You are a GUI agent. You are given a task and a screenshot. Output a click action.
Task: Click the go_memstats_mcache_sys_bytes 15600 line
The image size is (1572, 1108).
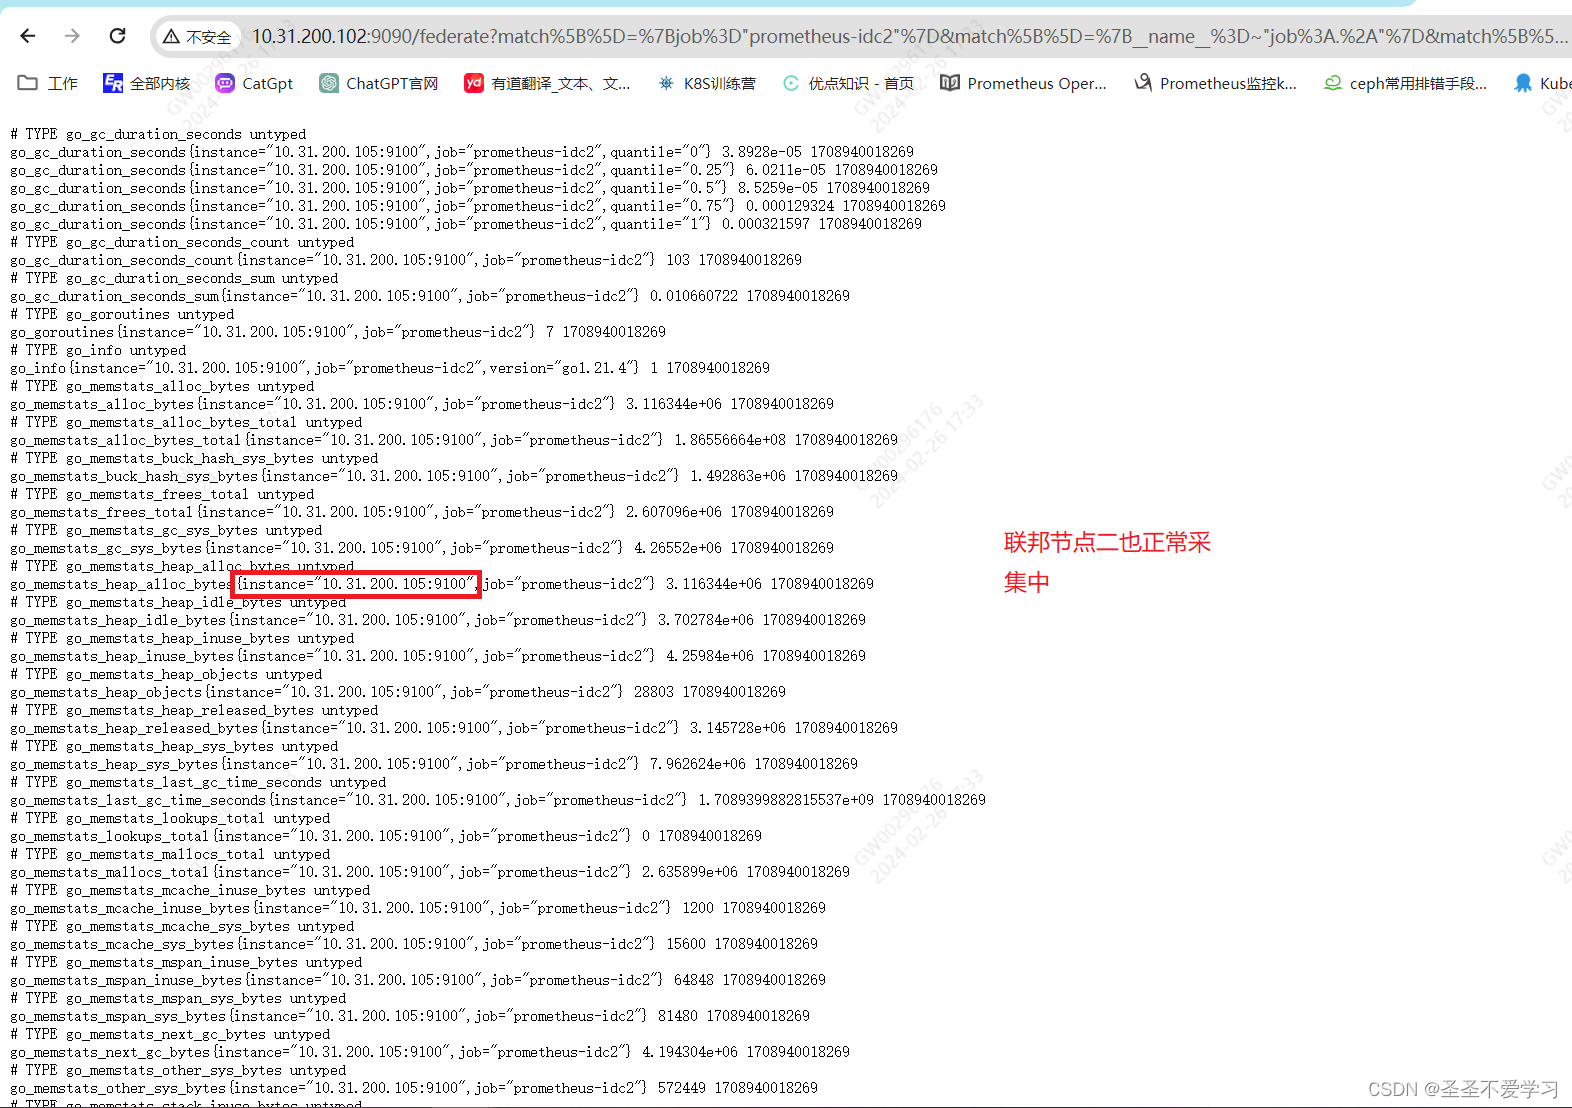[x=414, y=944]
